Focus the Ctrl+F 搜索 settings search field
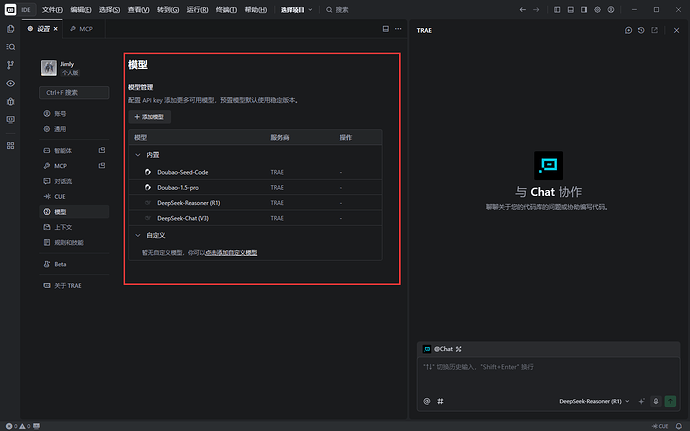 tap(74, 92)
